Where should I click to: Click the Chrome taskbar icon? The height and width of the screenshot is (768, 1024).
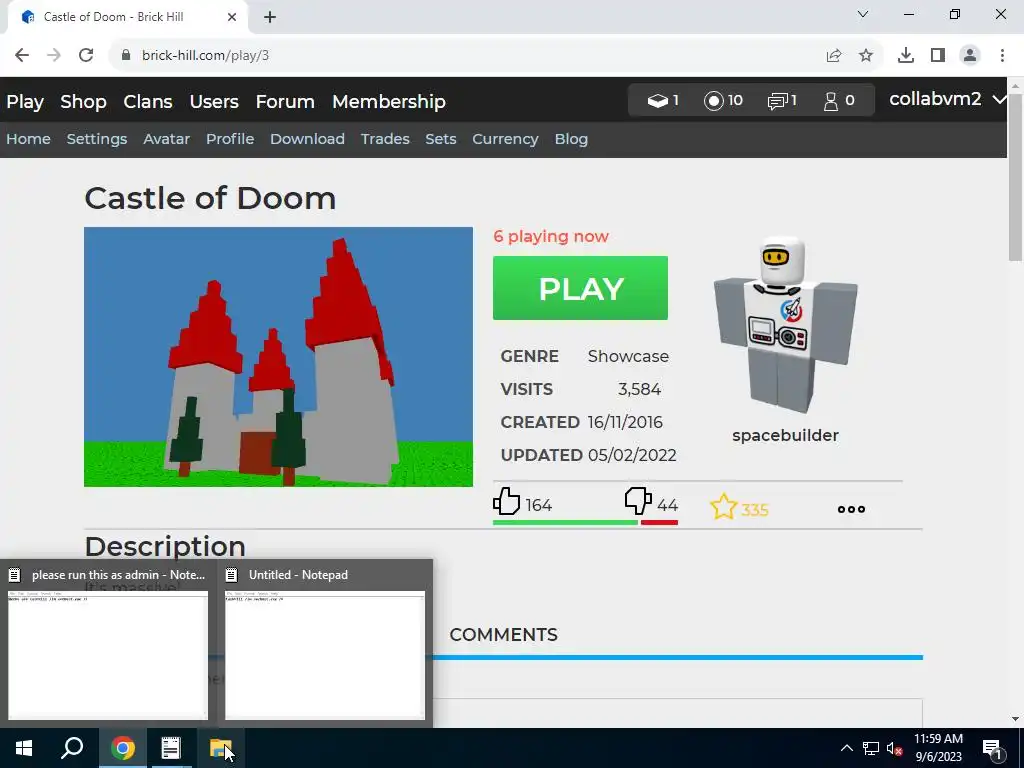[123, 748]
